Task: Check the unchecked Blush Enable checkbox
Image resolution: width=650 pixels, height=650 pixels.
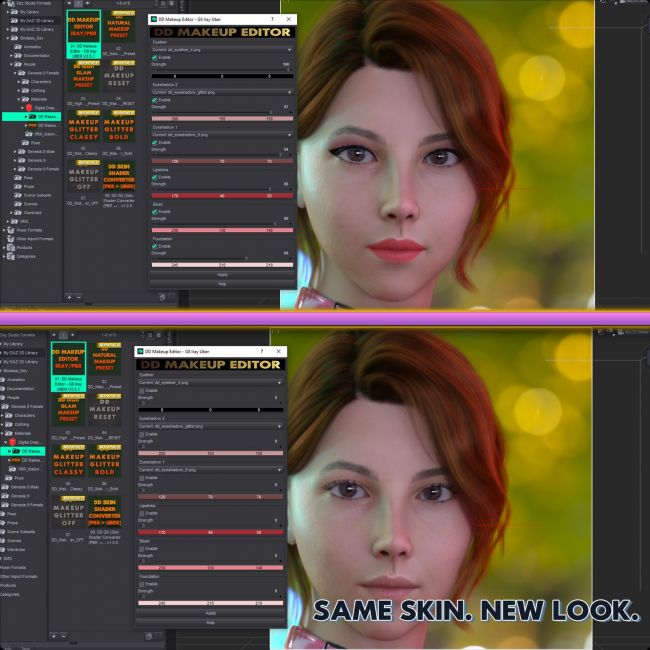Action: (141, 548)
